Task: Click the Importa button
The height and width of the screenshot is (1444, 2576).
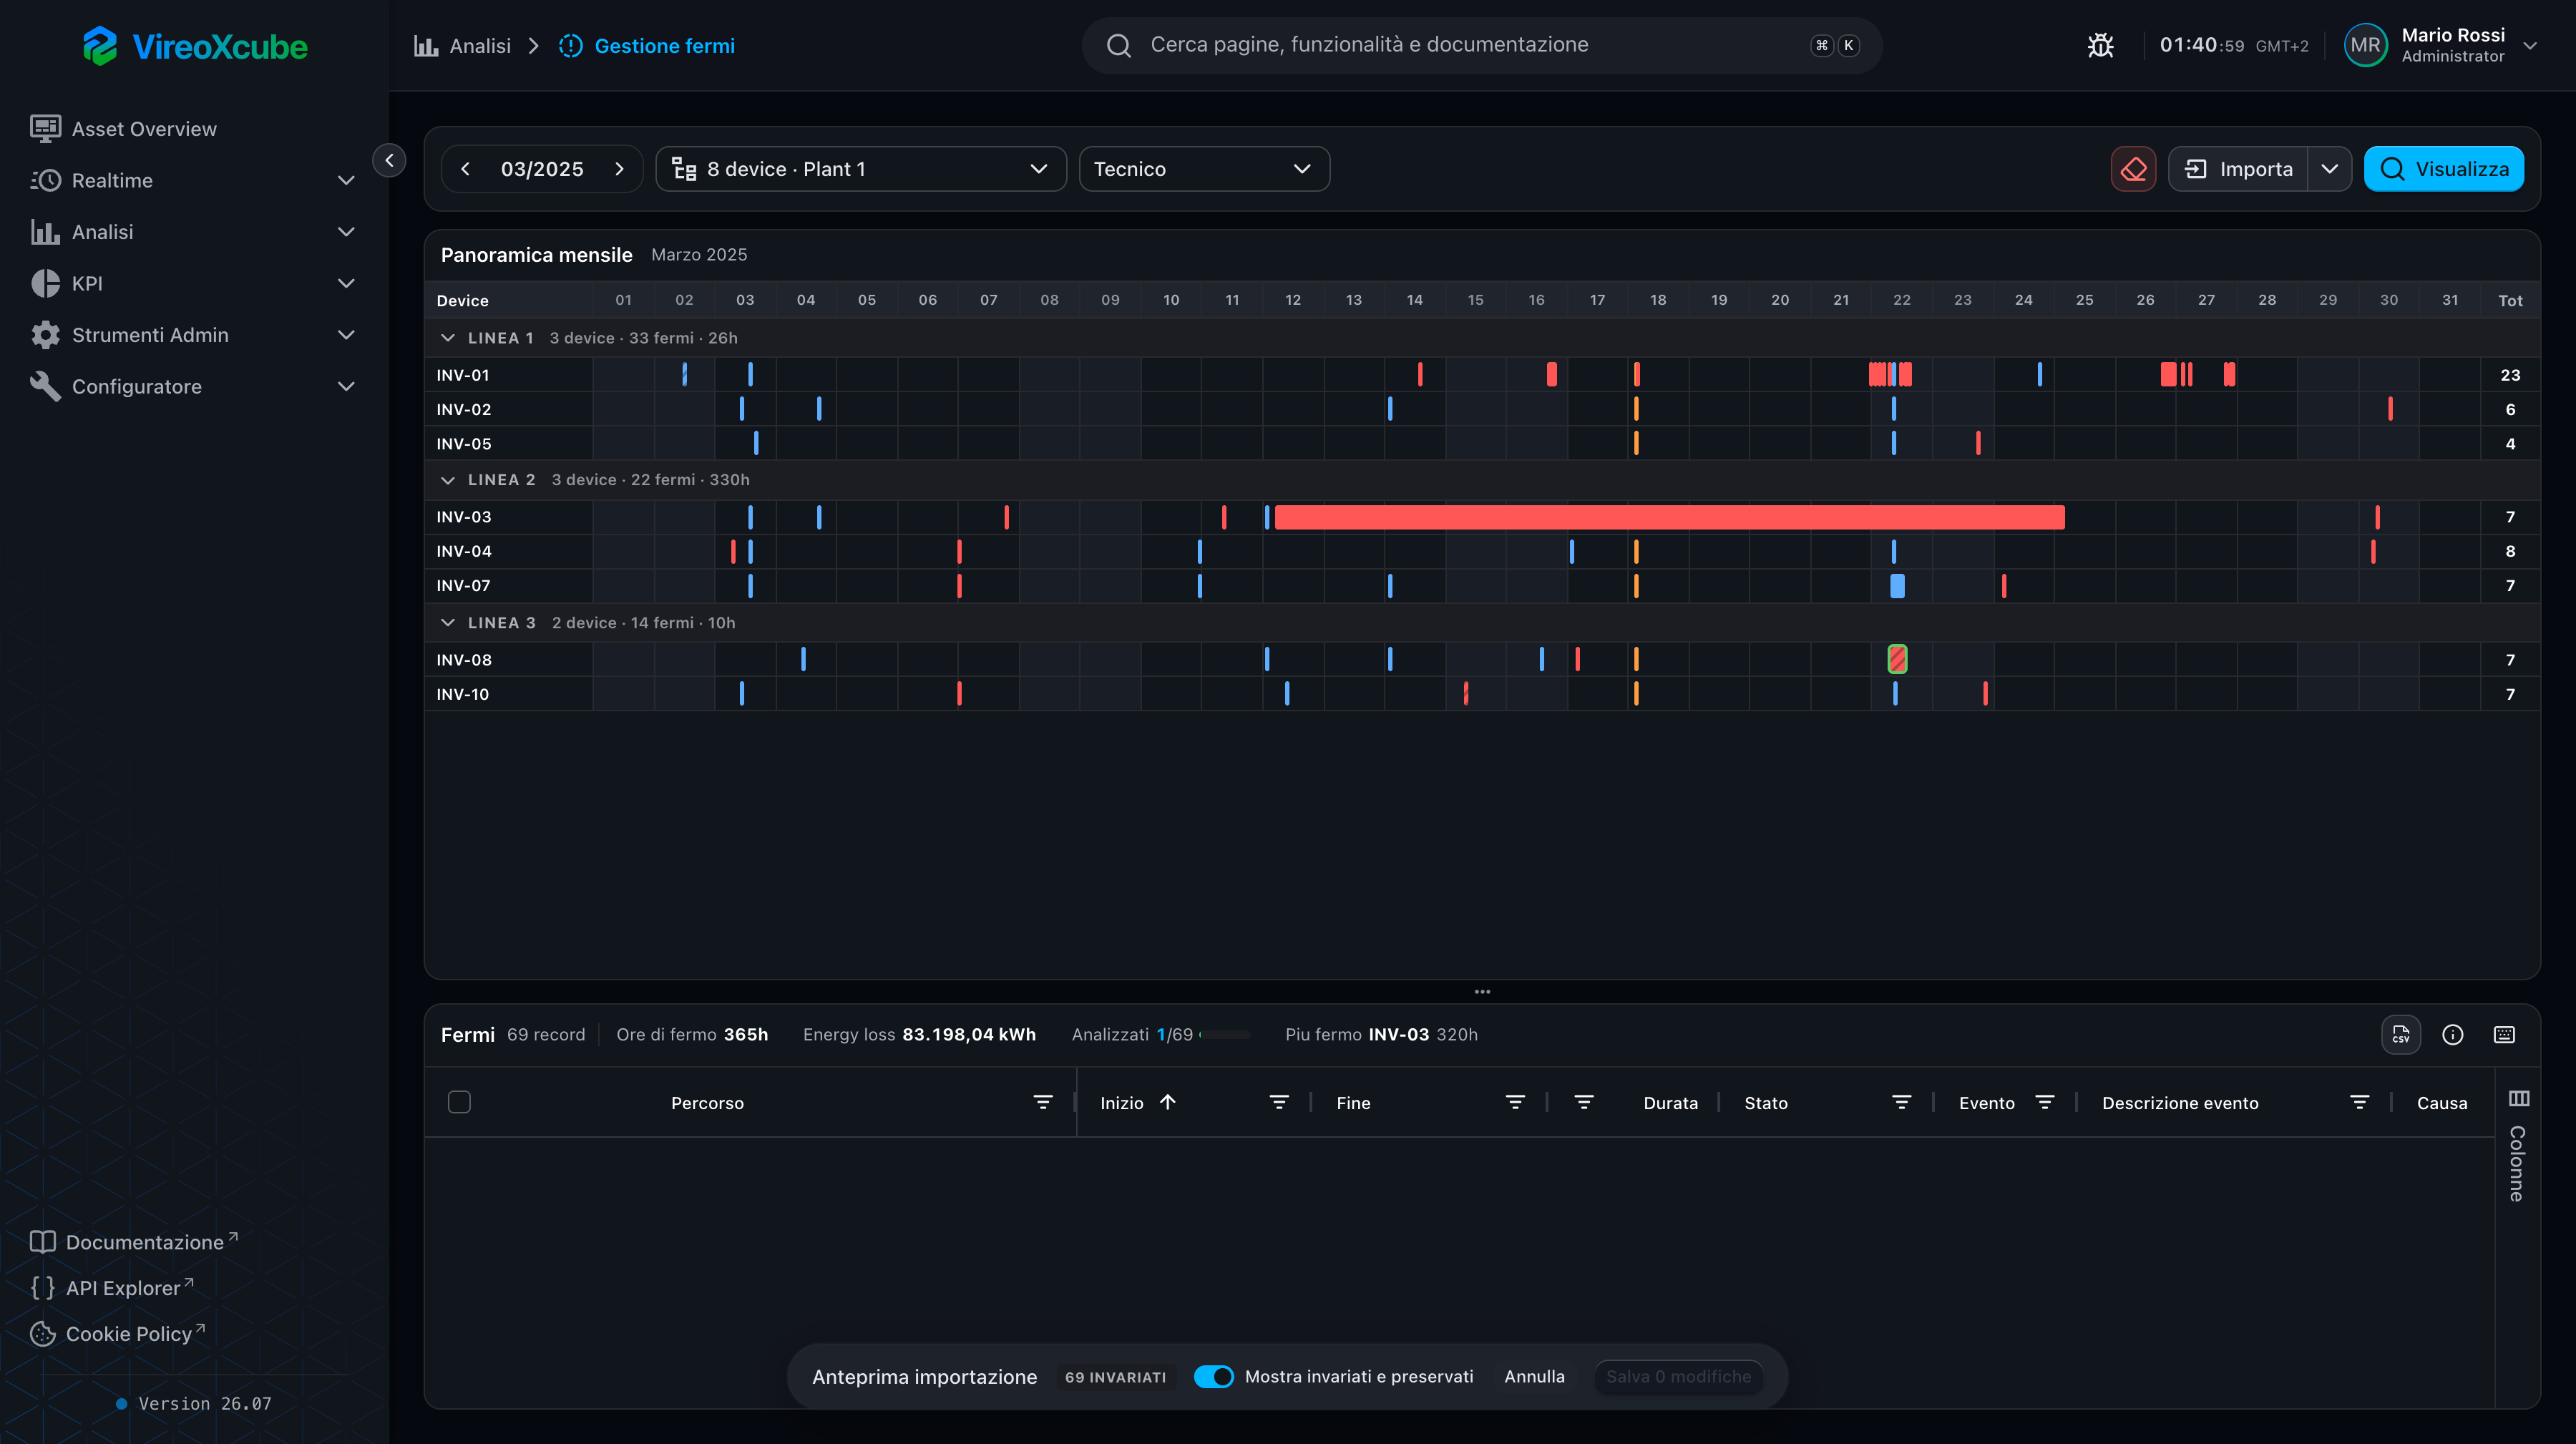Action: (x=2238, y=169)
